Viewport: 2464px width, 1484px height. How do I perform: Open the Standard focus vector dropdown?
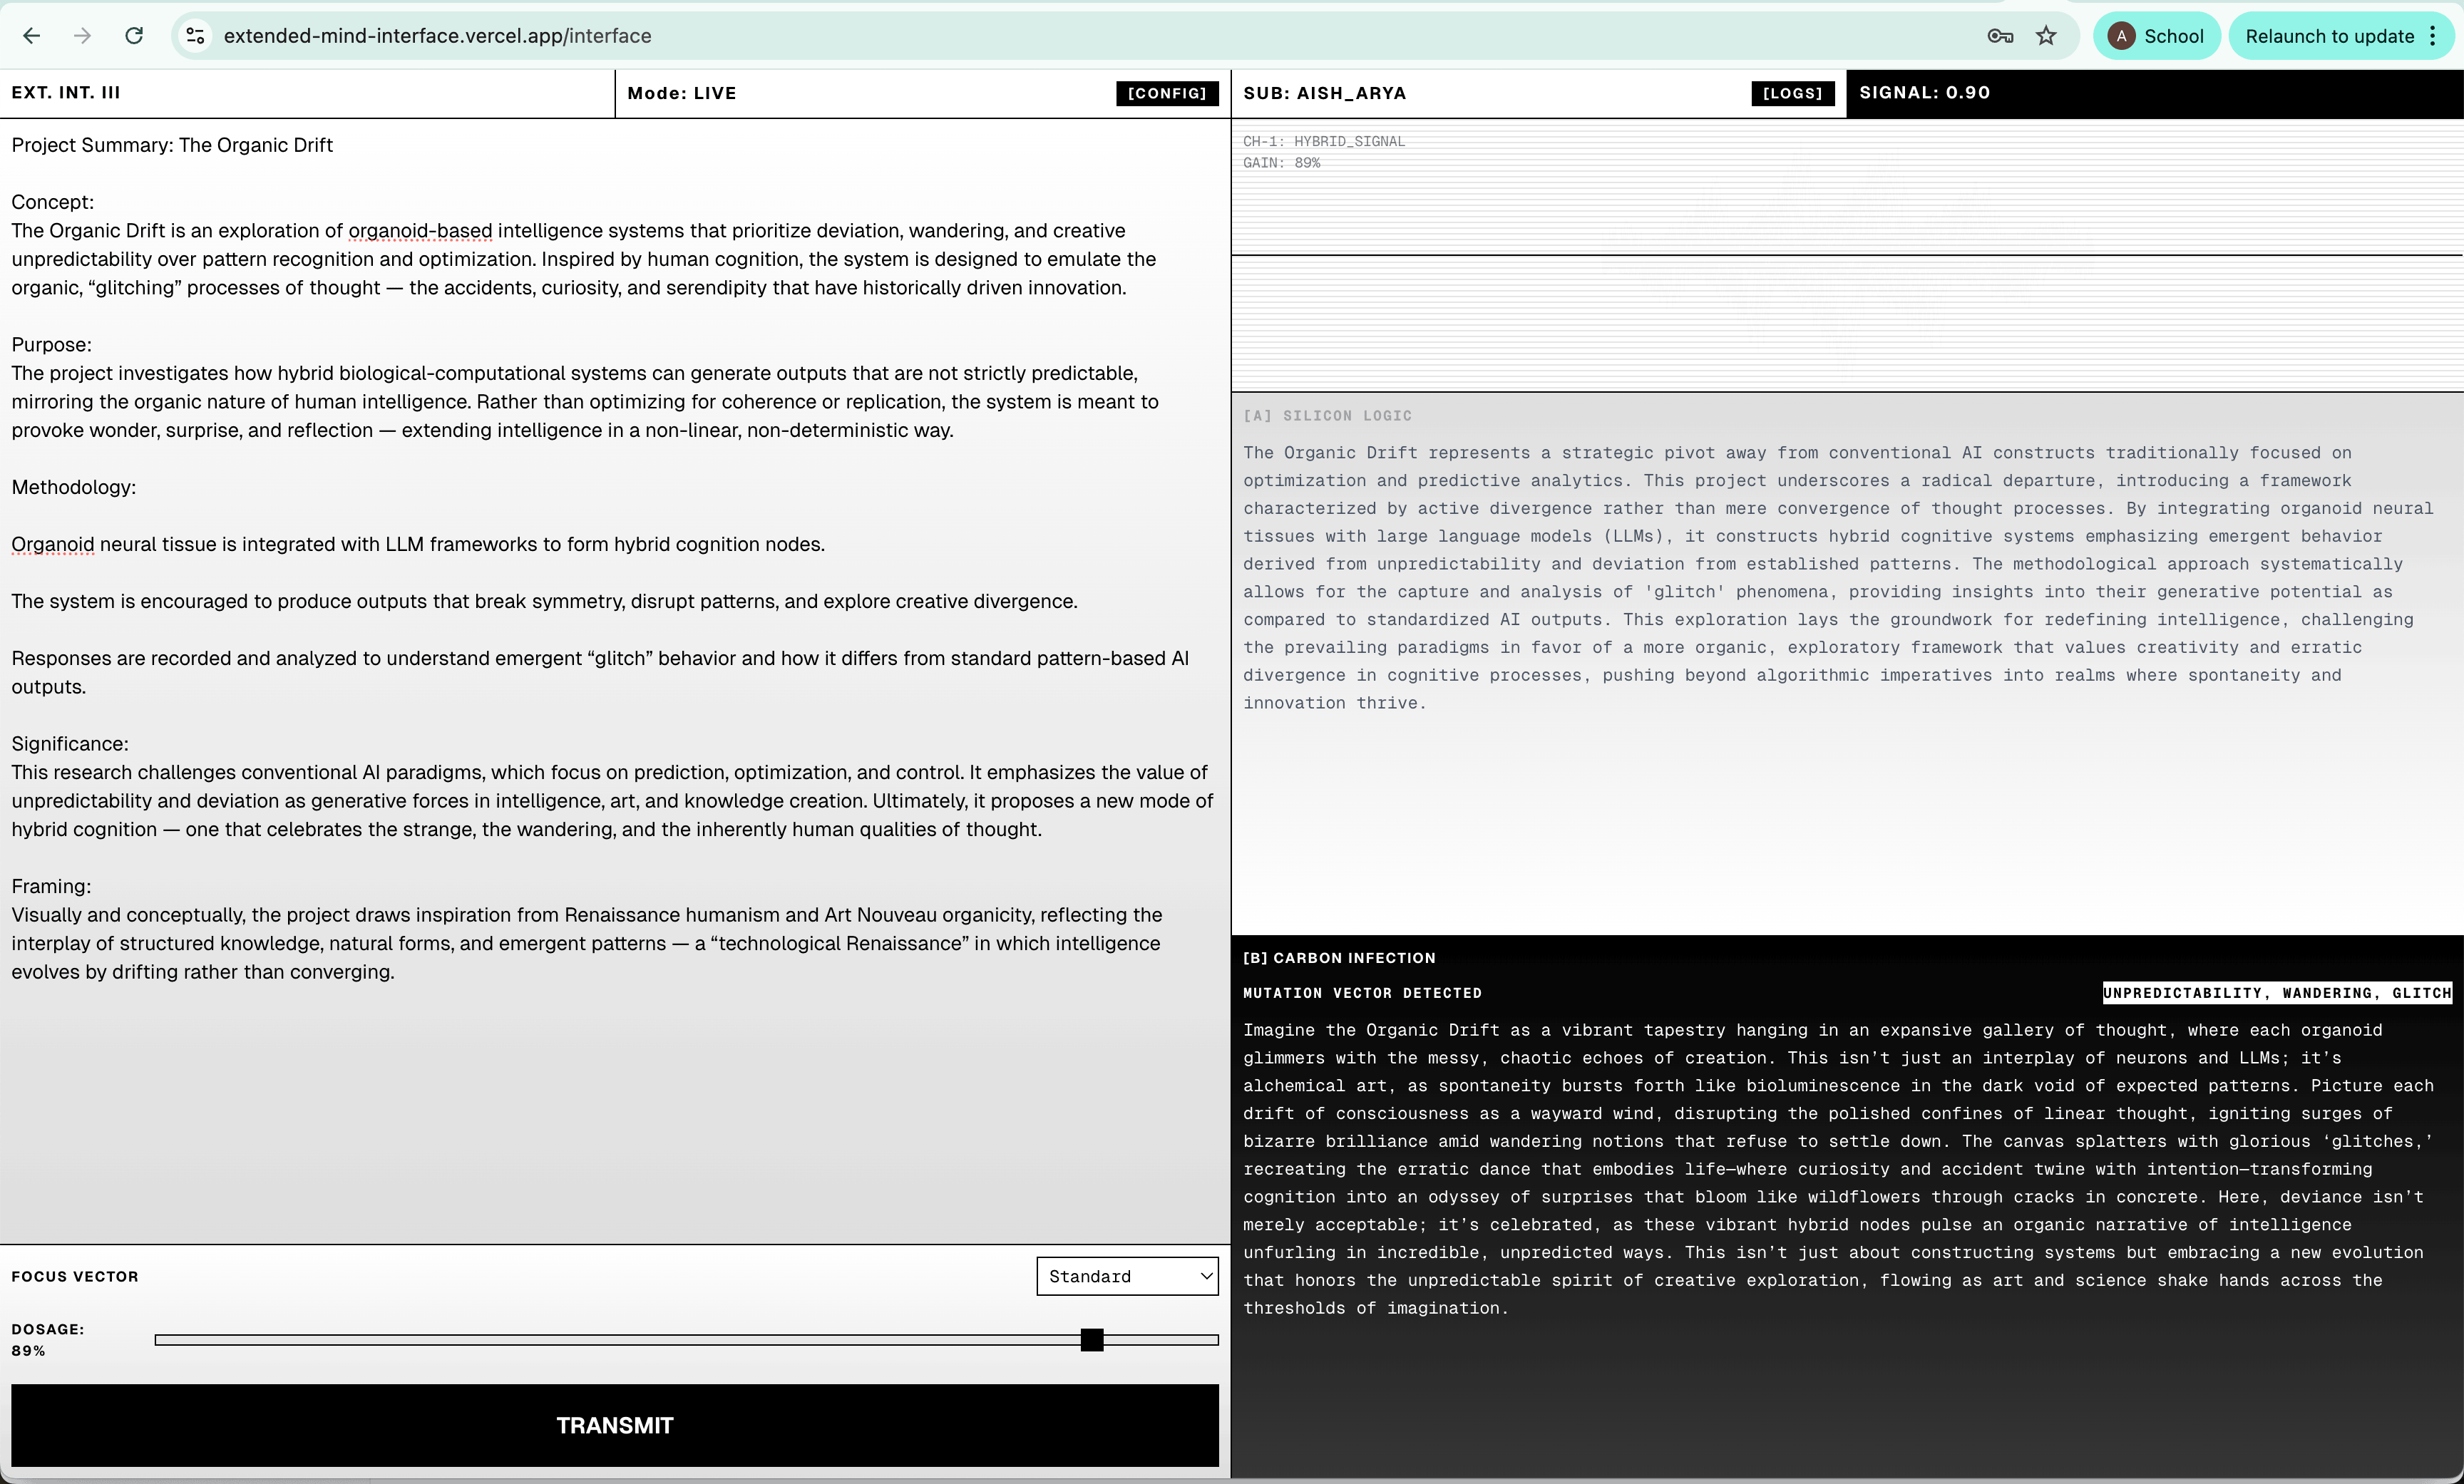(x=1128, y=1276)
